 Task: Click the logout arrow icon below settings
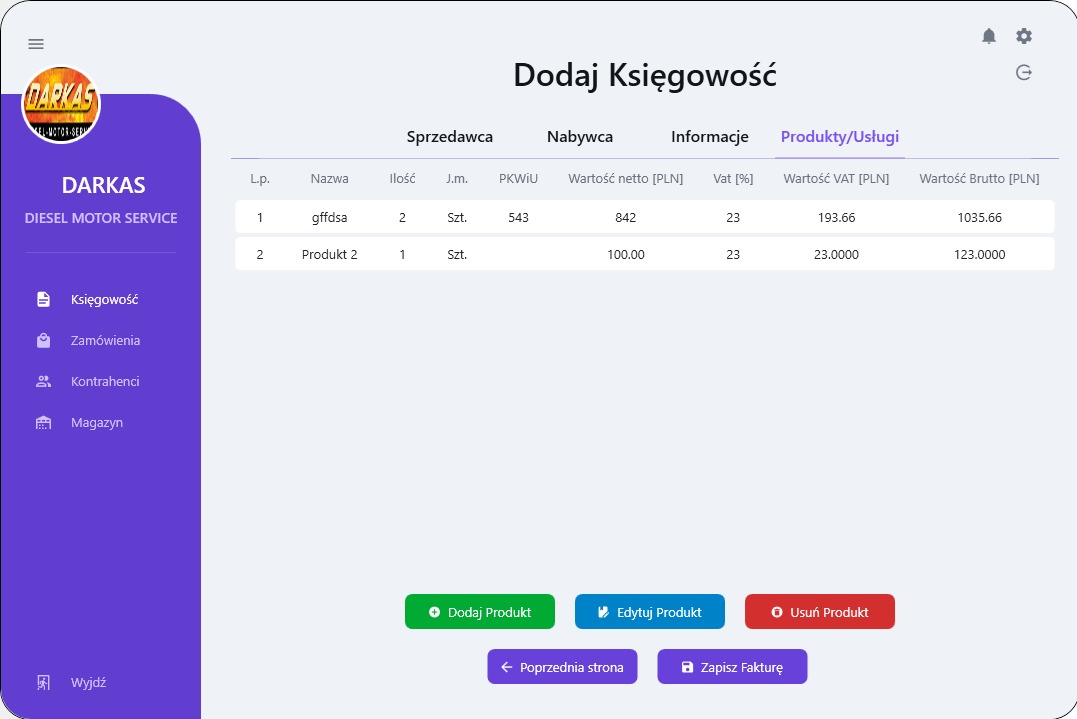(x=1023, y=72)
